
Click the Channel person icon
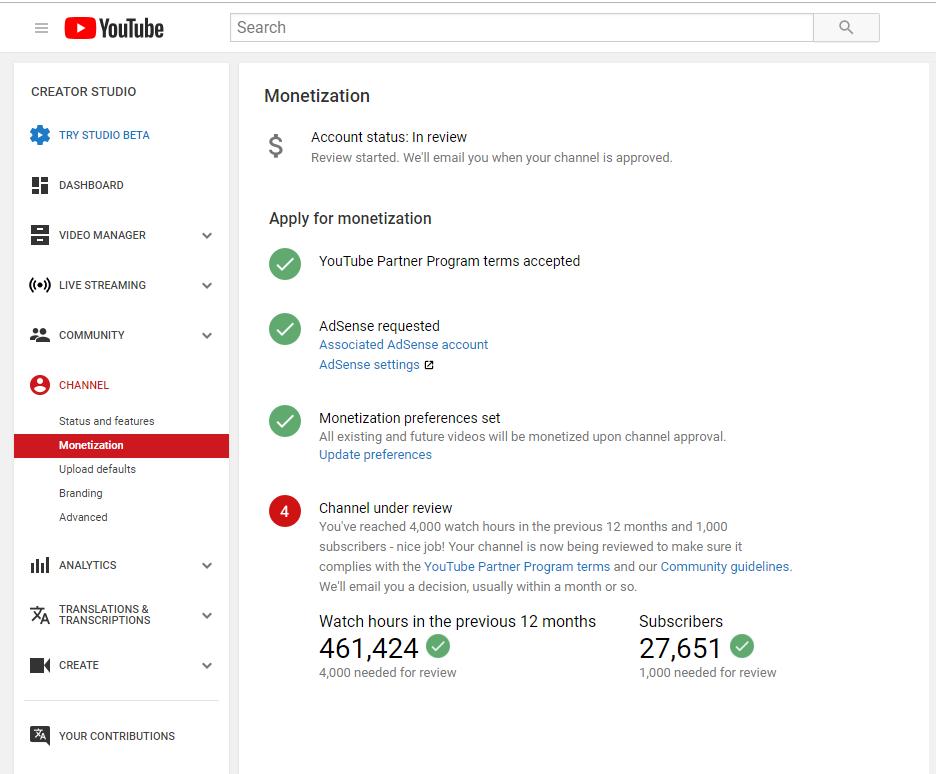40,385
